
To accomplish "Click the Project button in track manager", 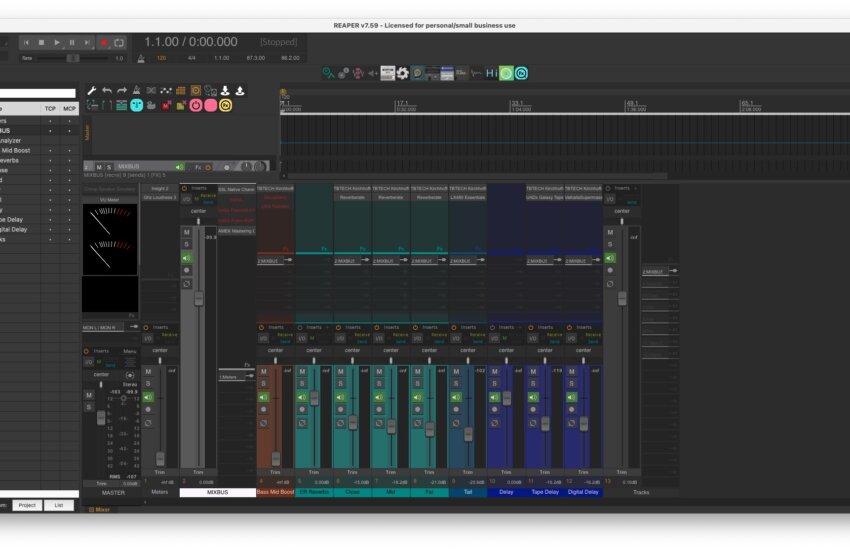I will click(27, 505).
